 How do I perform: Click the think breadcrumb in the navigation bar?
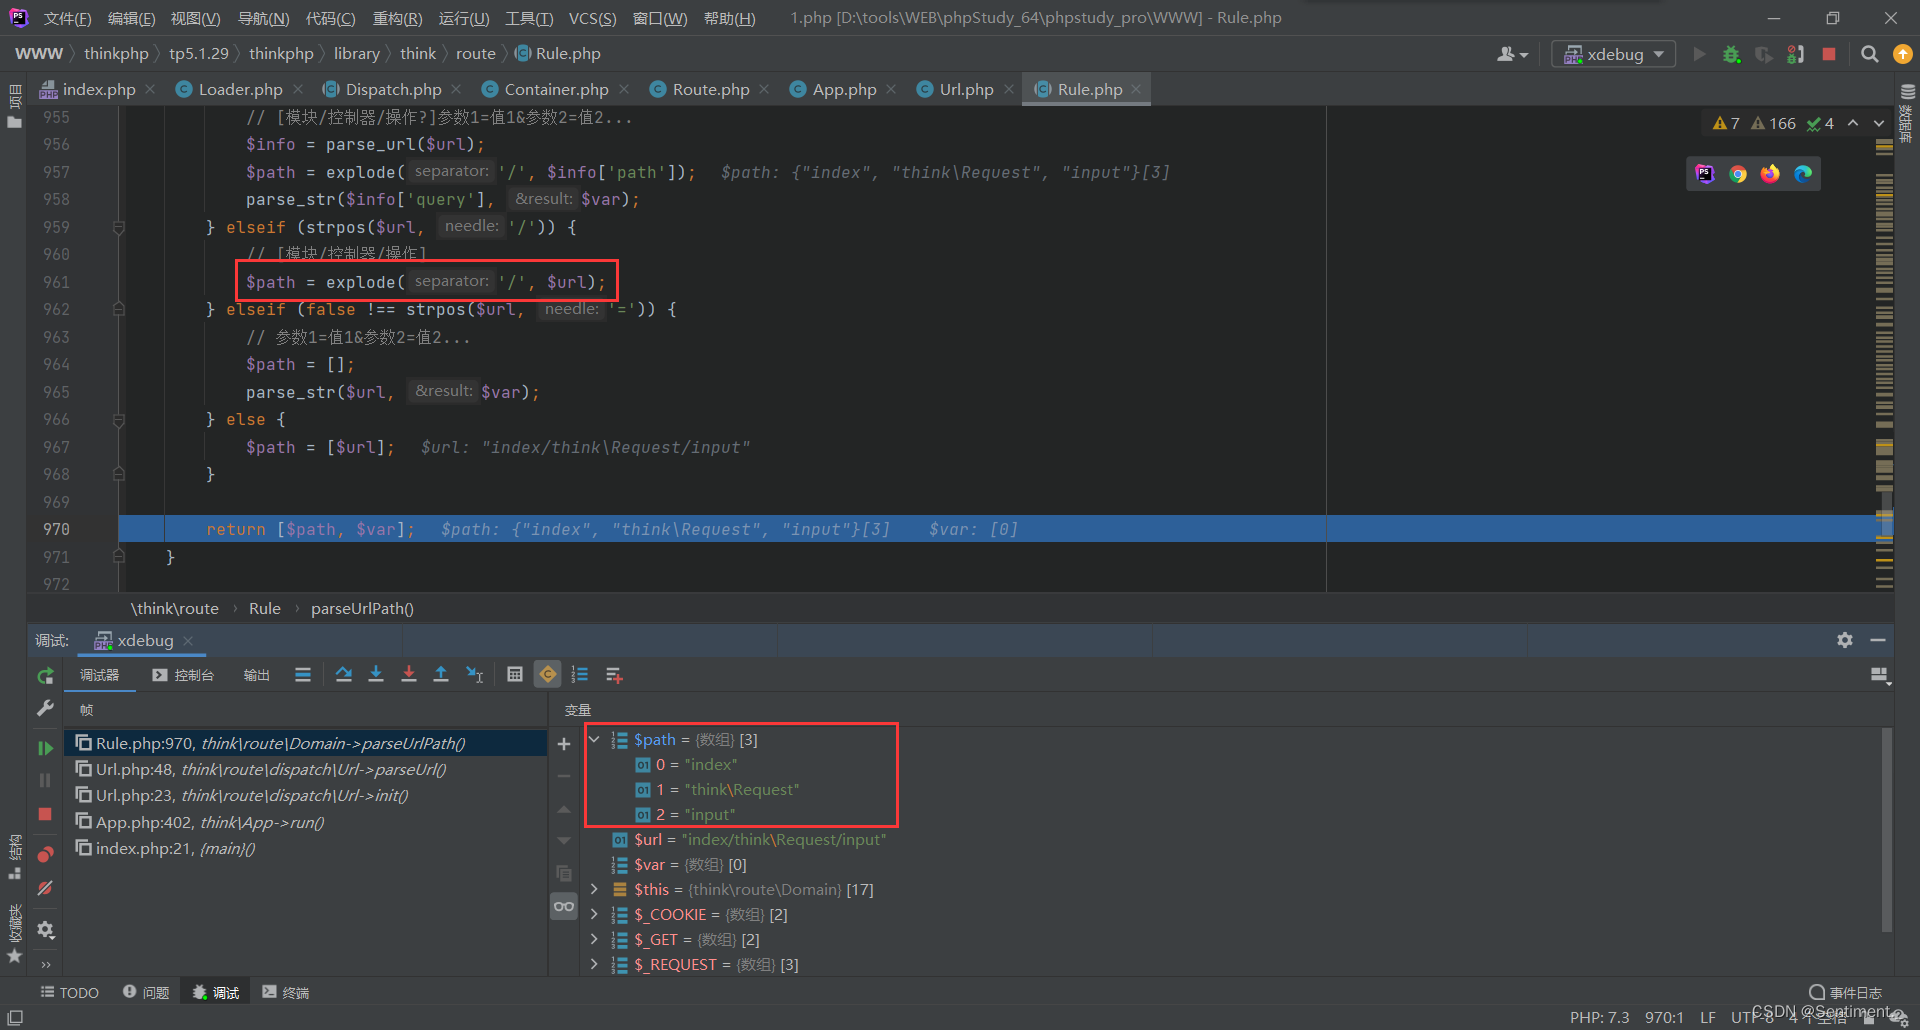(x=418, y=54)
